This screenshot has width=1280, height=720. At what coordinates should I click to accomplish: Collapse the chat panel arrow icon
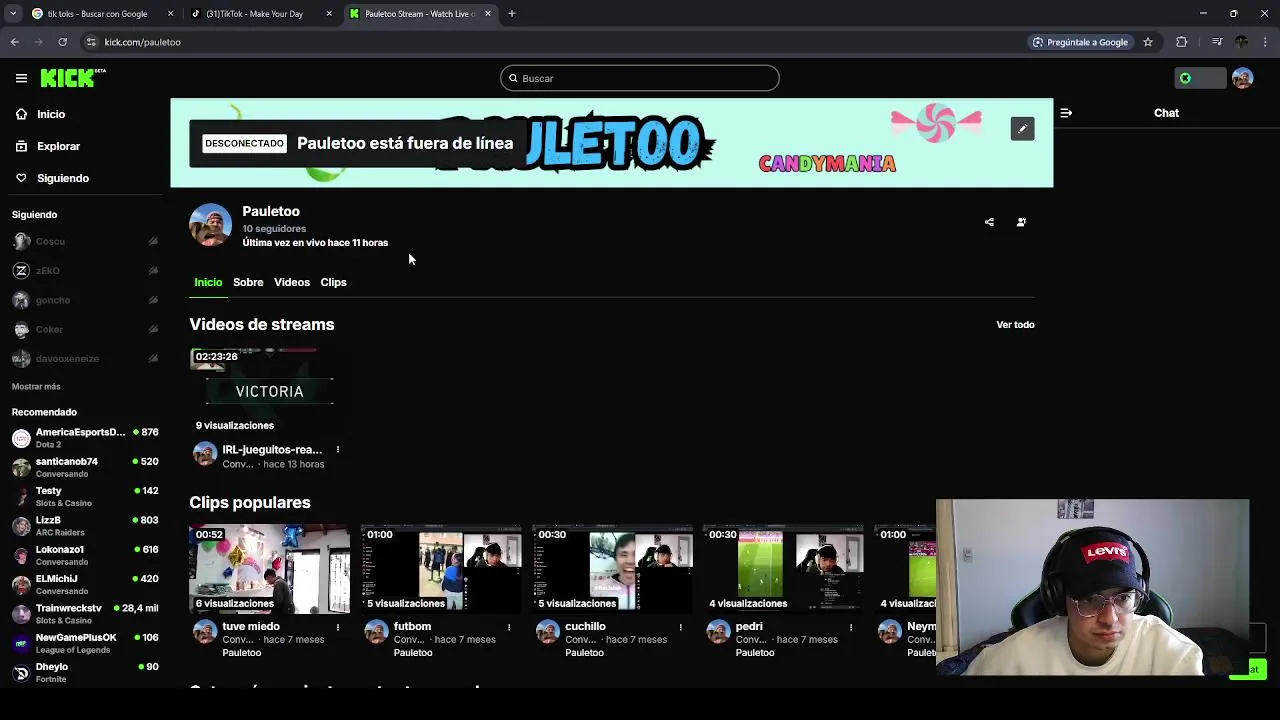pos(1066,113)
